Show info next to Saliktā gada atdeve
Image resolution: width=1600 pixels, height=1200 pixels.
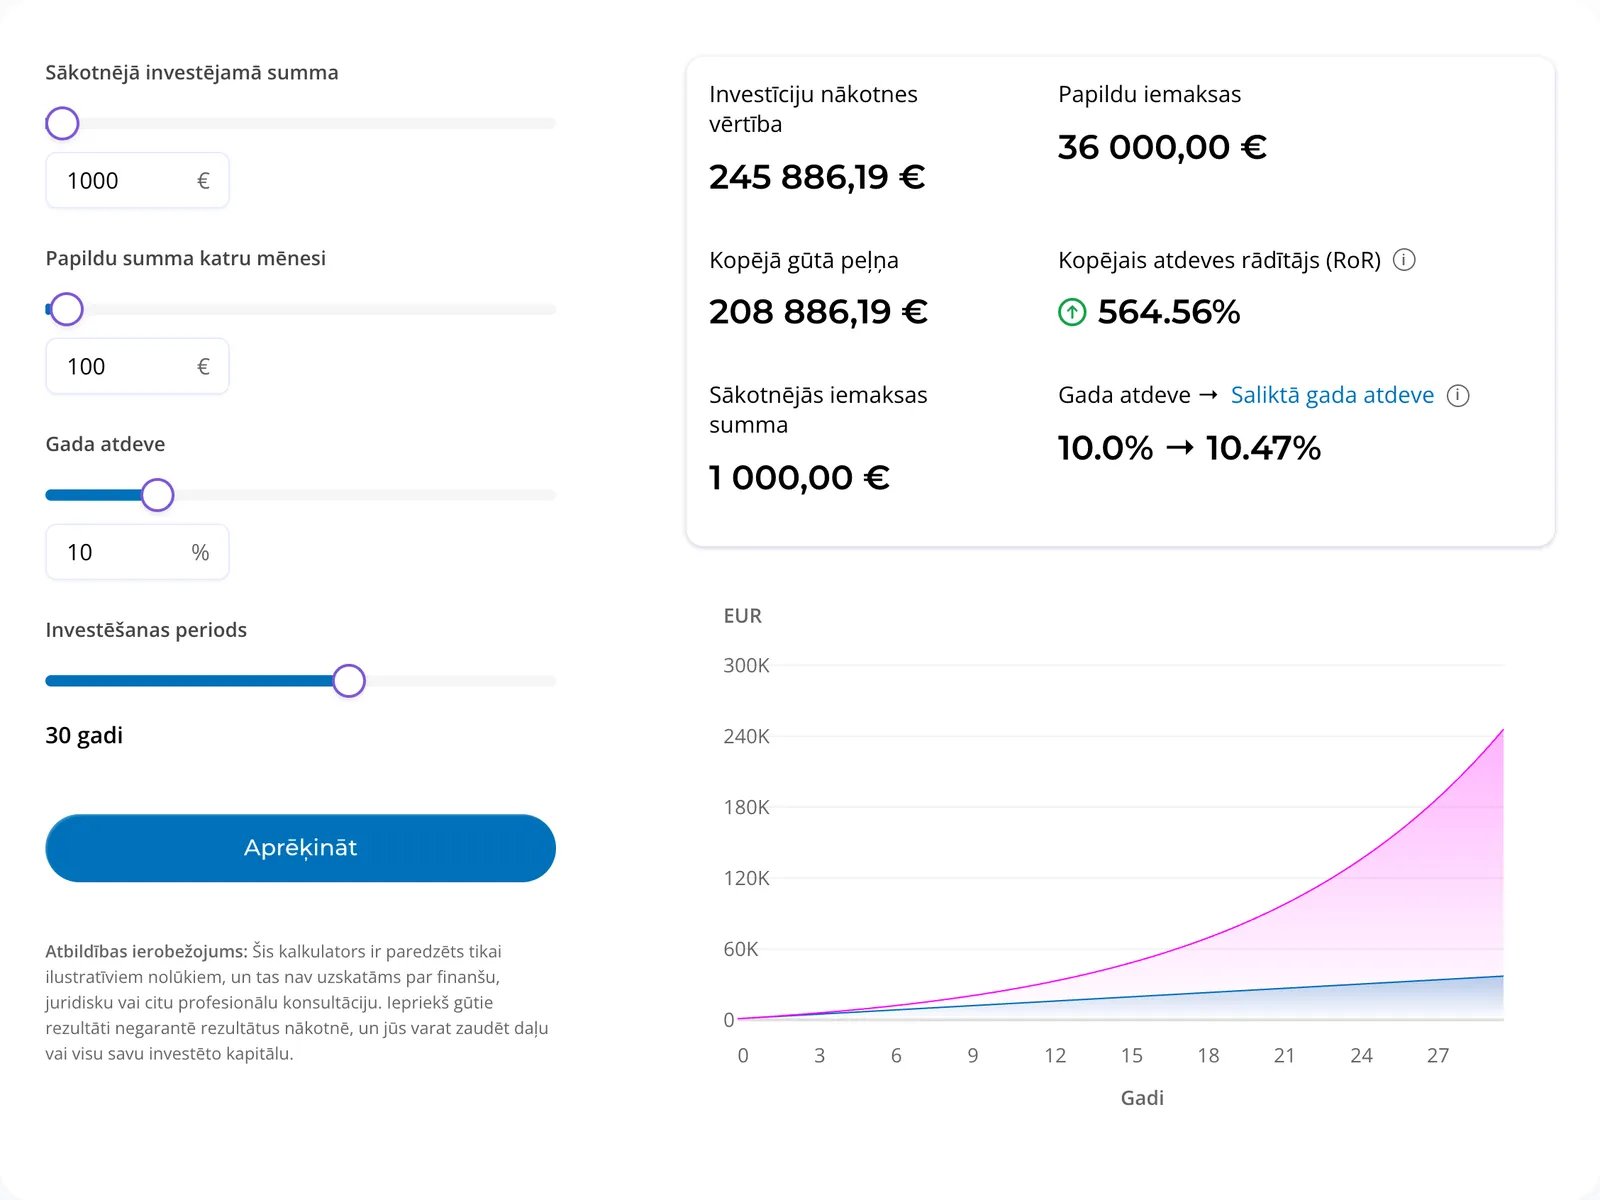(1458, 395)
